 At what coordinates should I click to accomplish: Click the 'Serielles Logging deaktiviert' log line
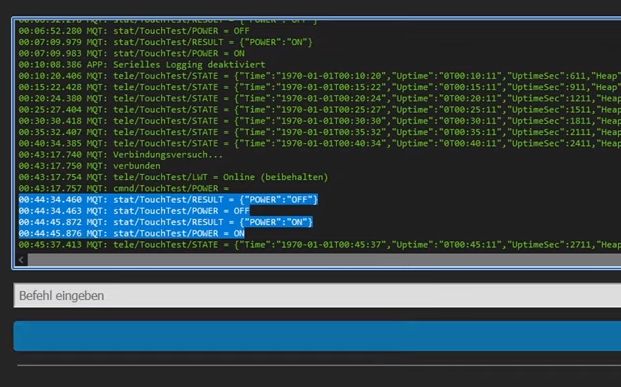142,65
